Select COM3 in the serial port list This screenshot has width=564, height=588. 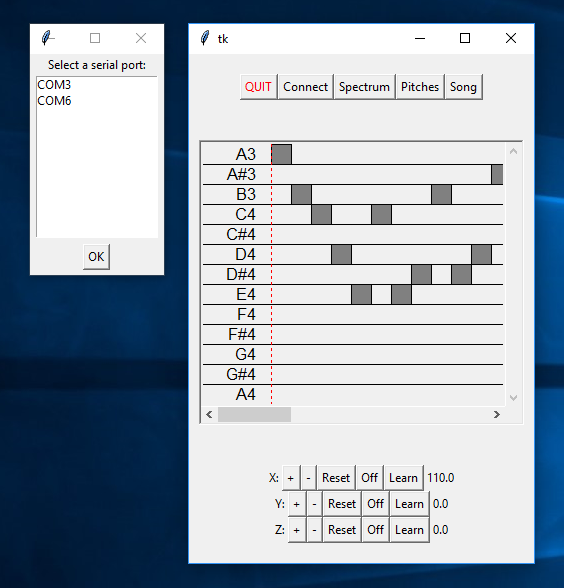97,85
